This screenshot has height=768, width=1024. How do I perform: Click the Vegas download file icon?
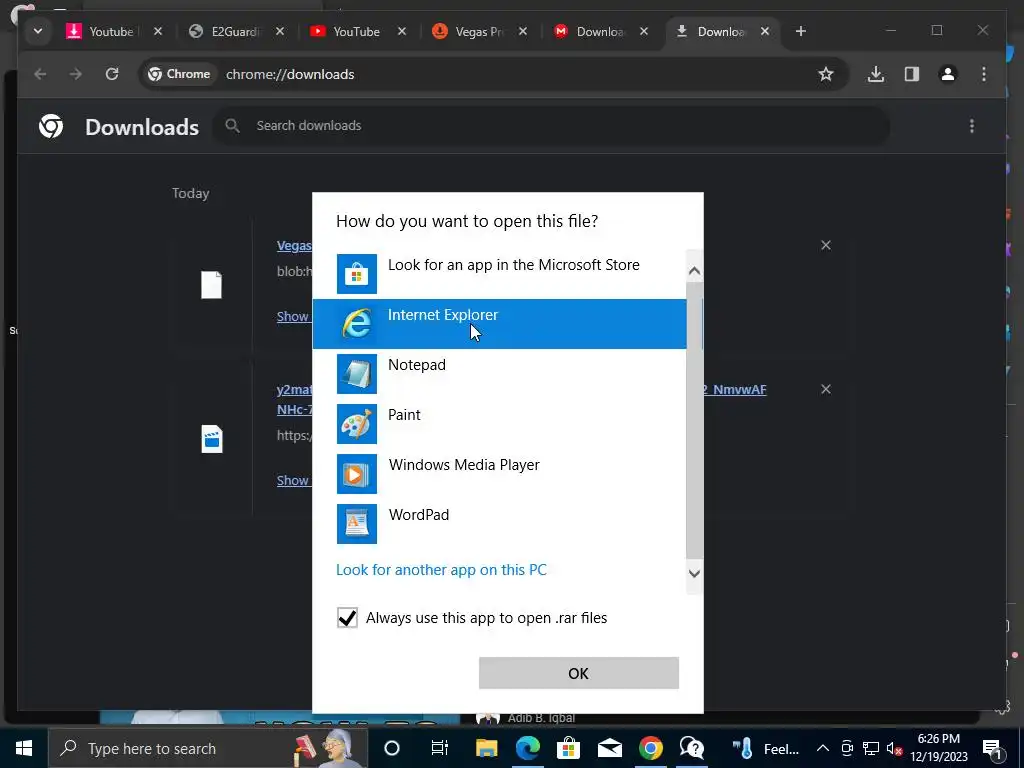[212, 285]
